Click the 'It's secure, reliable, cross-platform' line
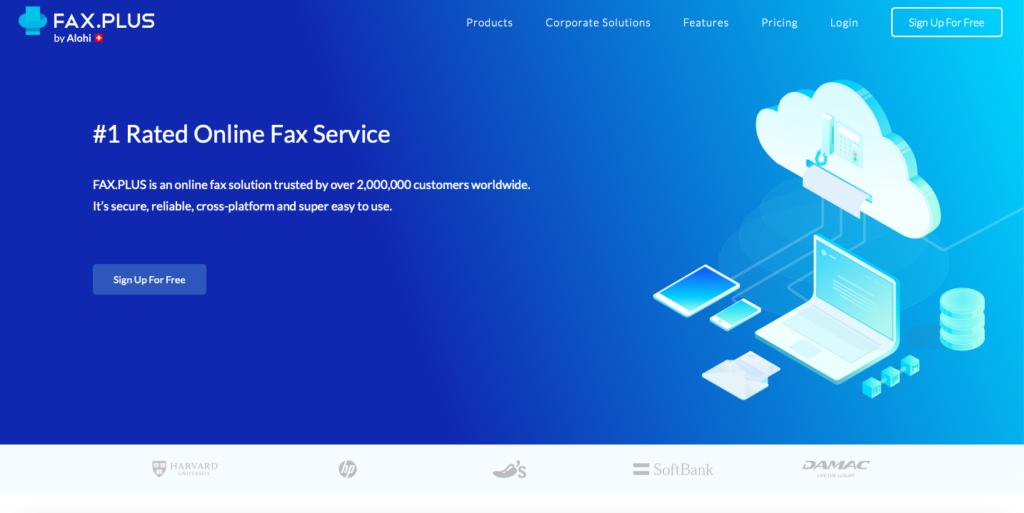This screenshot has height=513, width=1024. coord(242,207)
